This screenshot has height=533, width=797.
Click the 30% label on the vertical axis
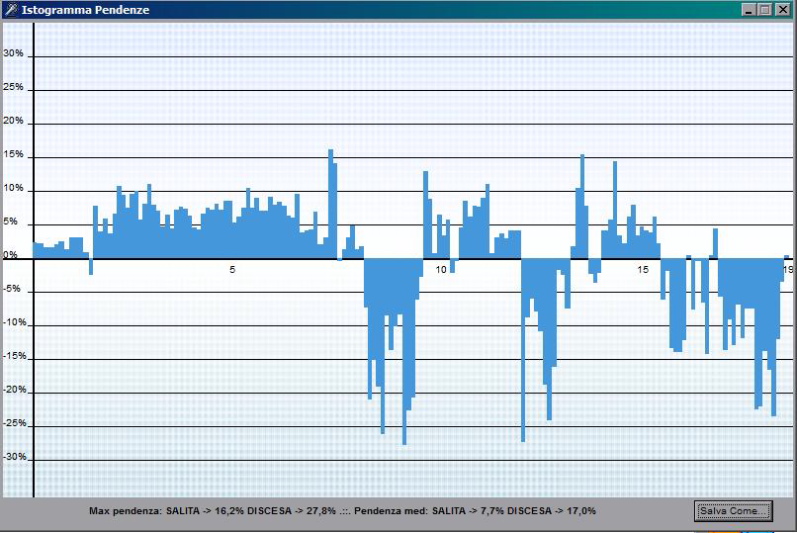(14, 54)
